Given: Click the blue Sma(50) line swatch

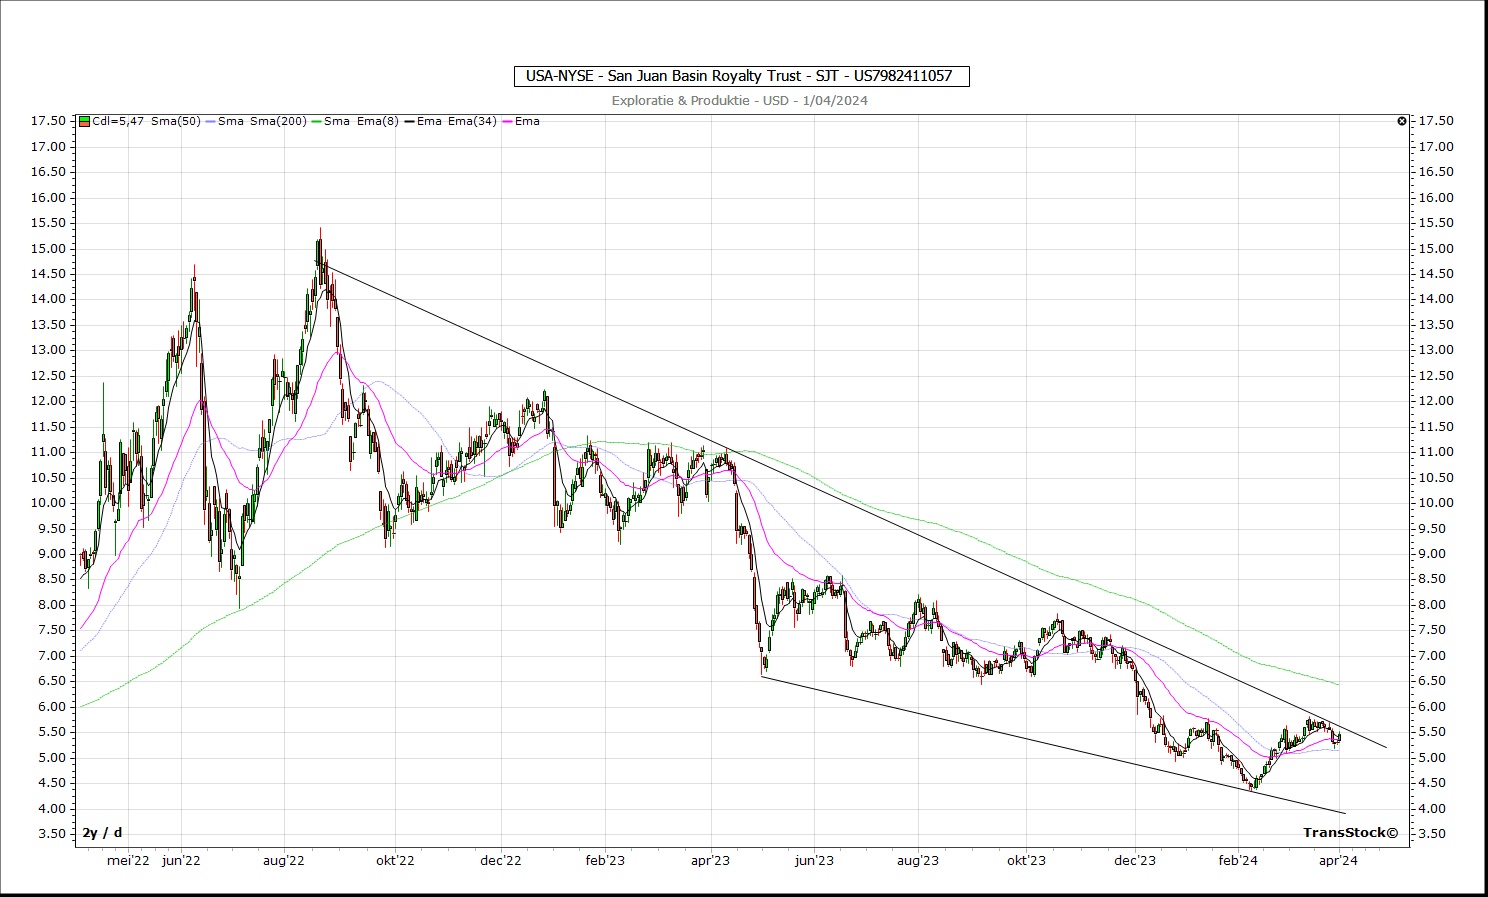Looking at the screenshot, I should (210, 121).
